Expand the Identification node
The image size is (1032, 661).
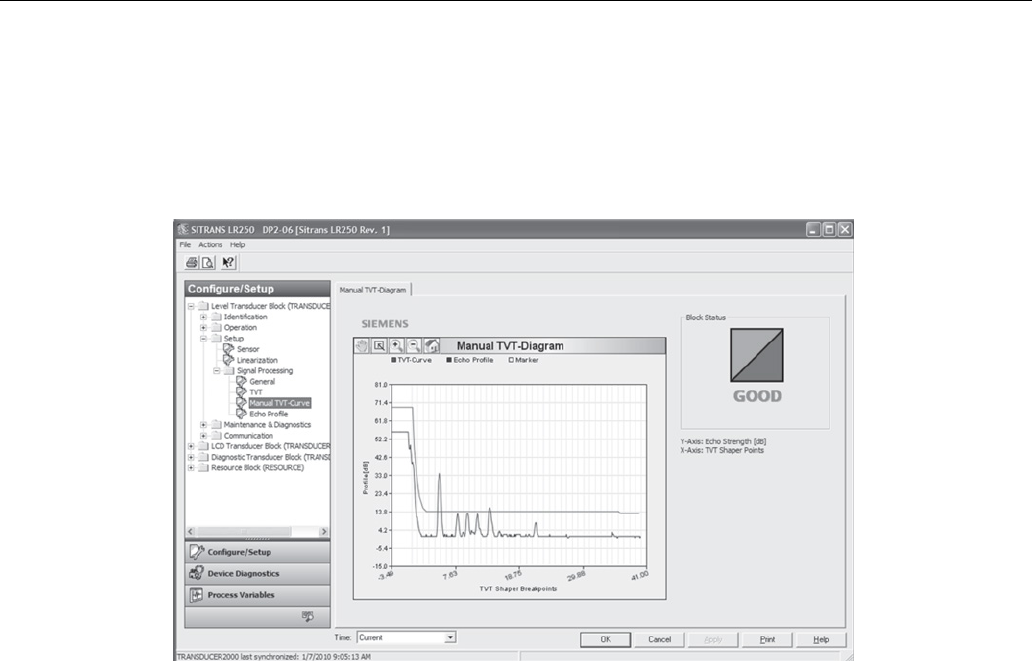203,317
